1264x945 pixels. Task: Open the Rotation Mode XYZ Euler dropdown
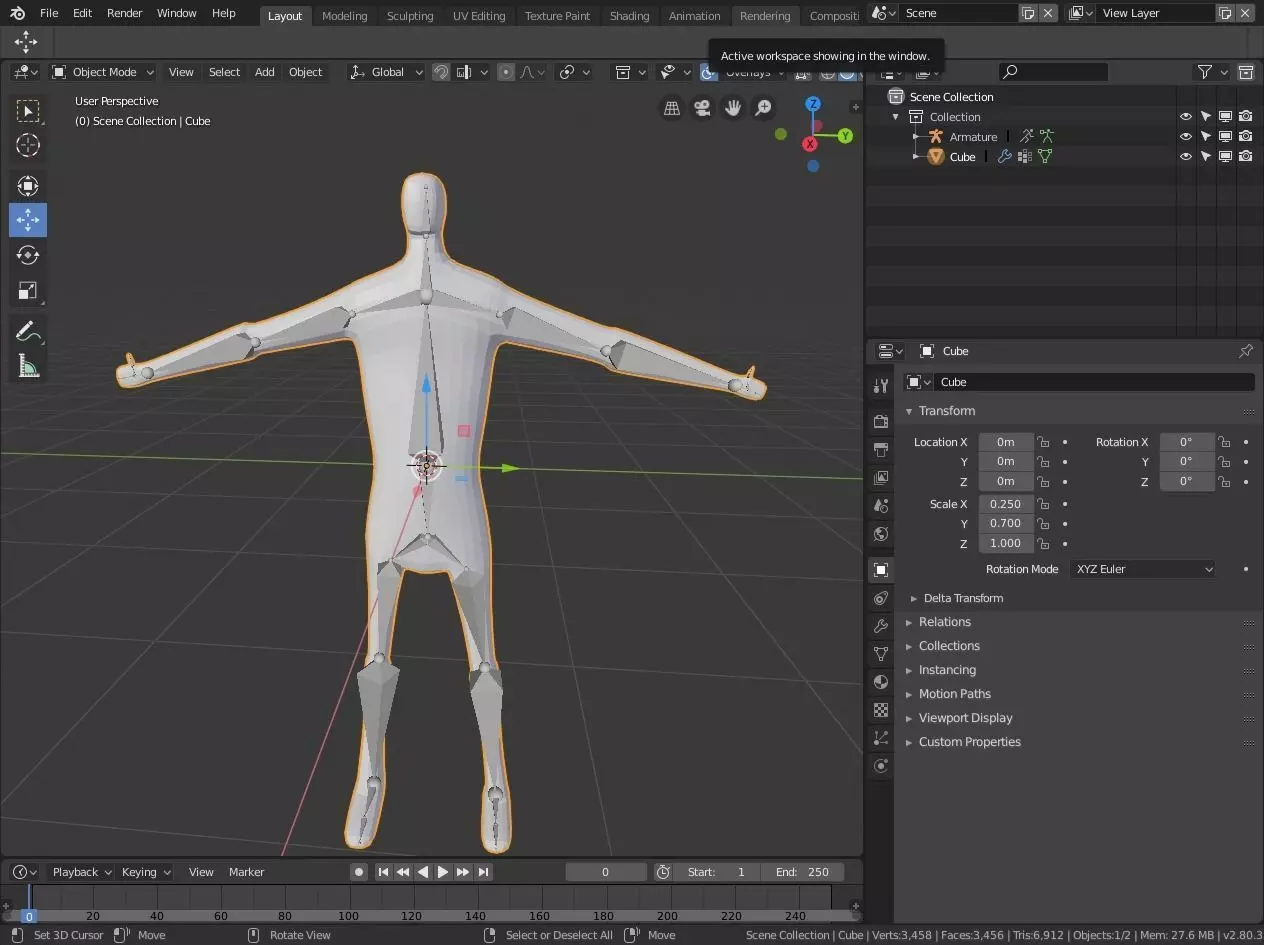(x=1144, y=569)
